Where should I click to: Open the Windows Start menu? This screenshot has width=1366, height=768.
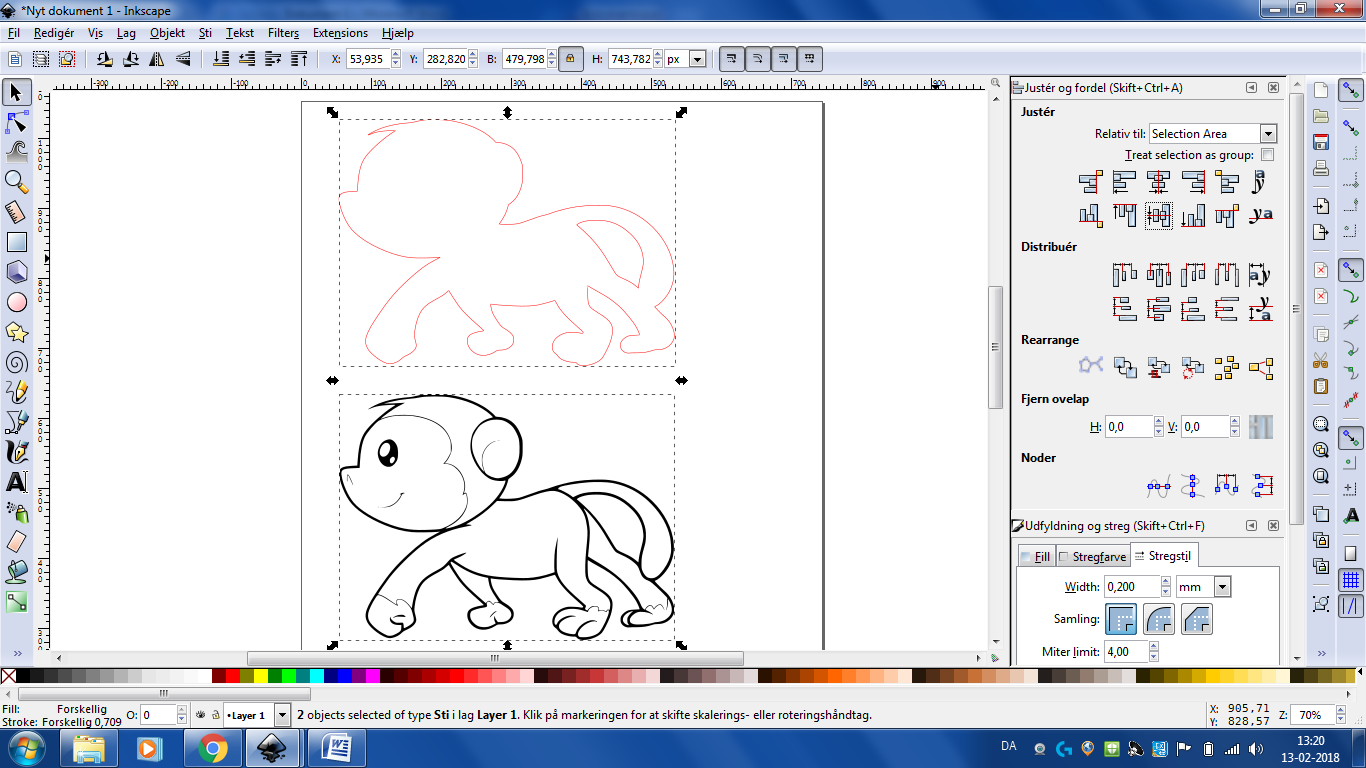pyautogui.click(x=25, y=748)
